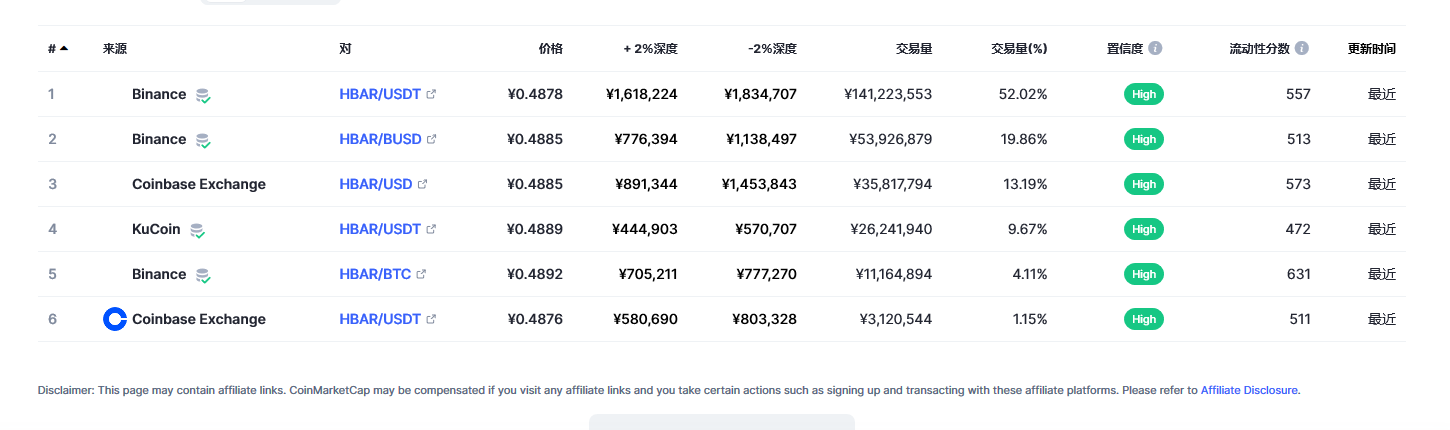Click the info icon next to 置信度

(x=1155, y=48)
